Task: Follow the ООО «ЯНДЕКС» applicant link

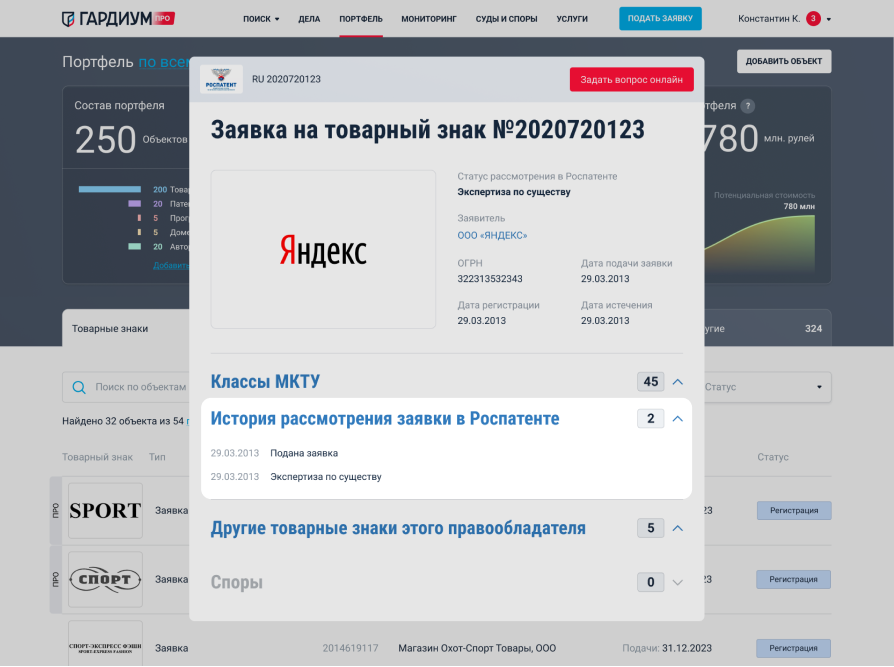Action: (x=492, y=236)
